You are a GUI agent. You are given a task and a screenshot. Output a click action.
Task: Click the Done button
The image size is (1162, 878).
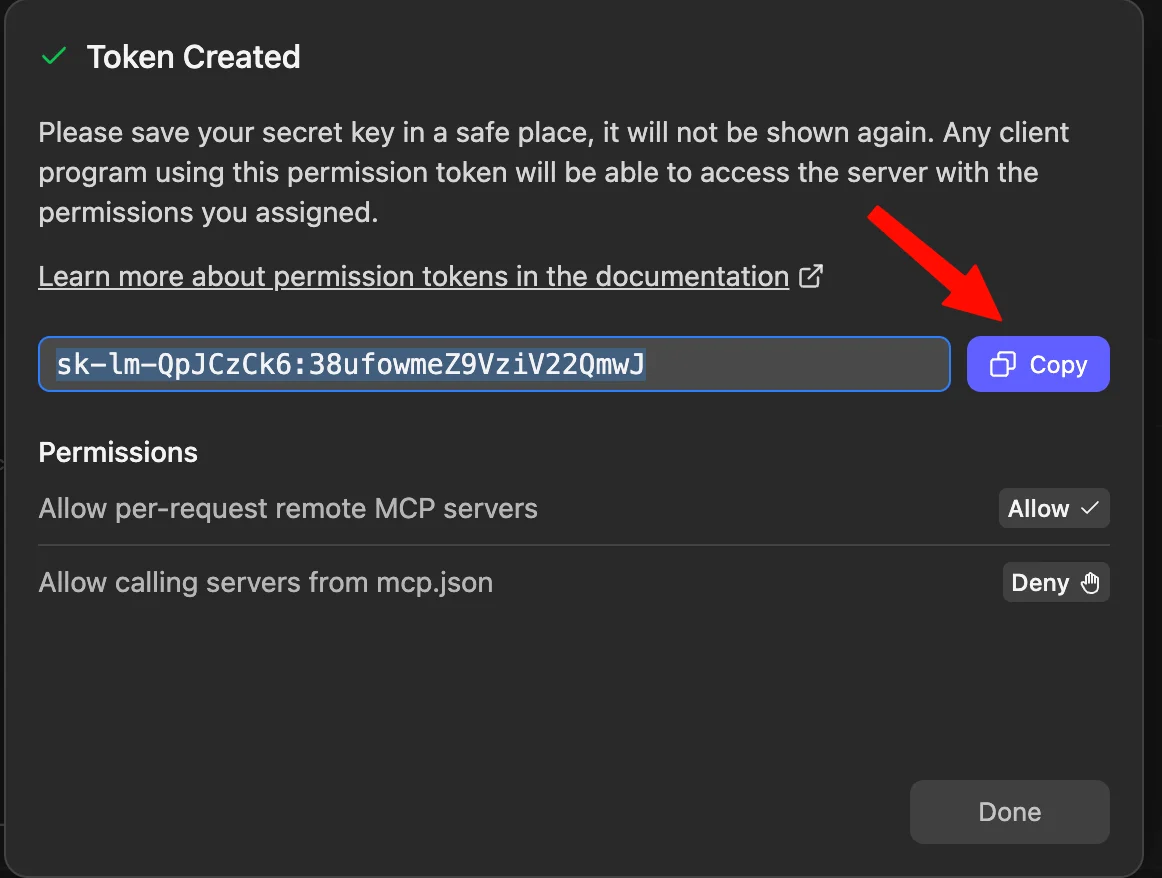(1009, 811)
